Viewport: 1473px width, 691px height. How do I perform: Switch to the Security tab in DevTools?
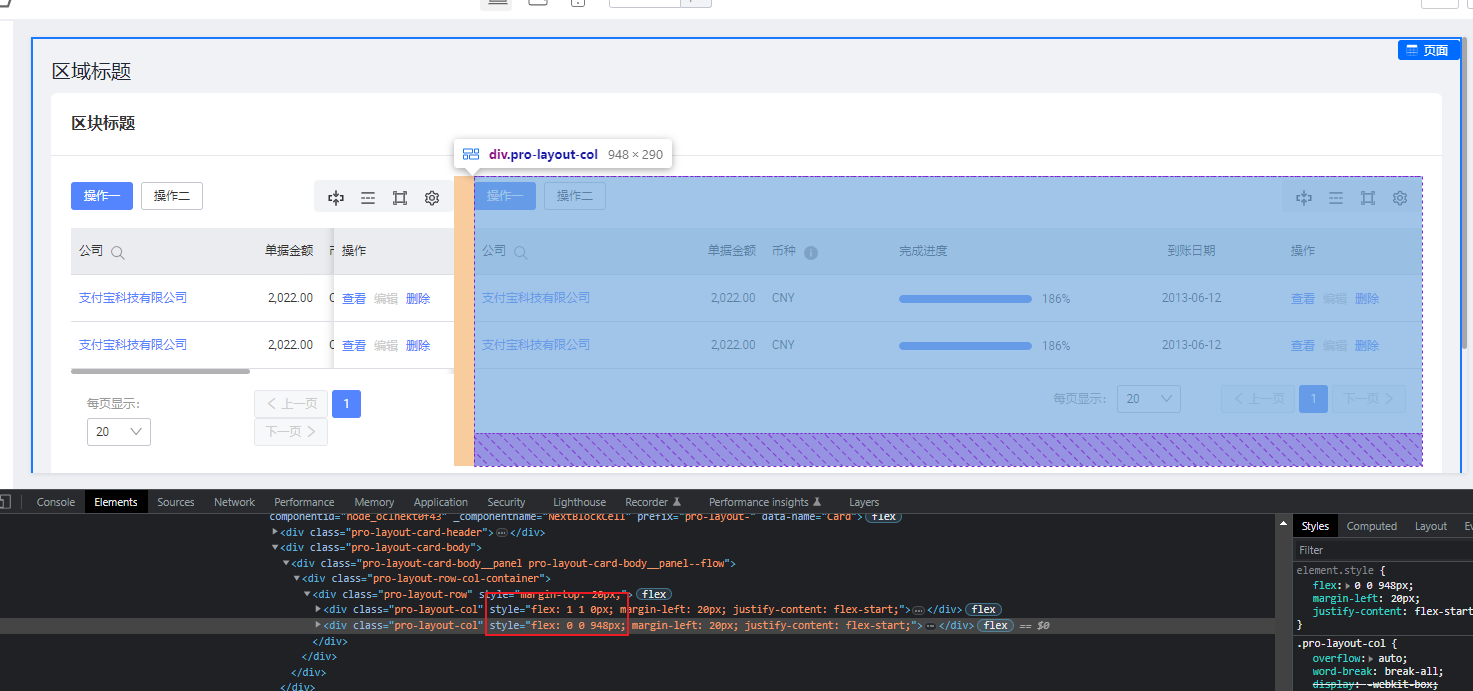tap(506, 502)
